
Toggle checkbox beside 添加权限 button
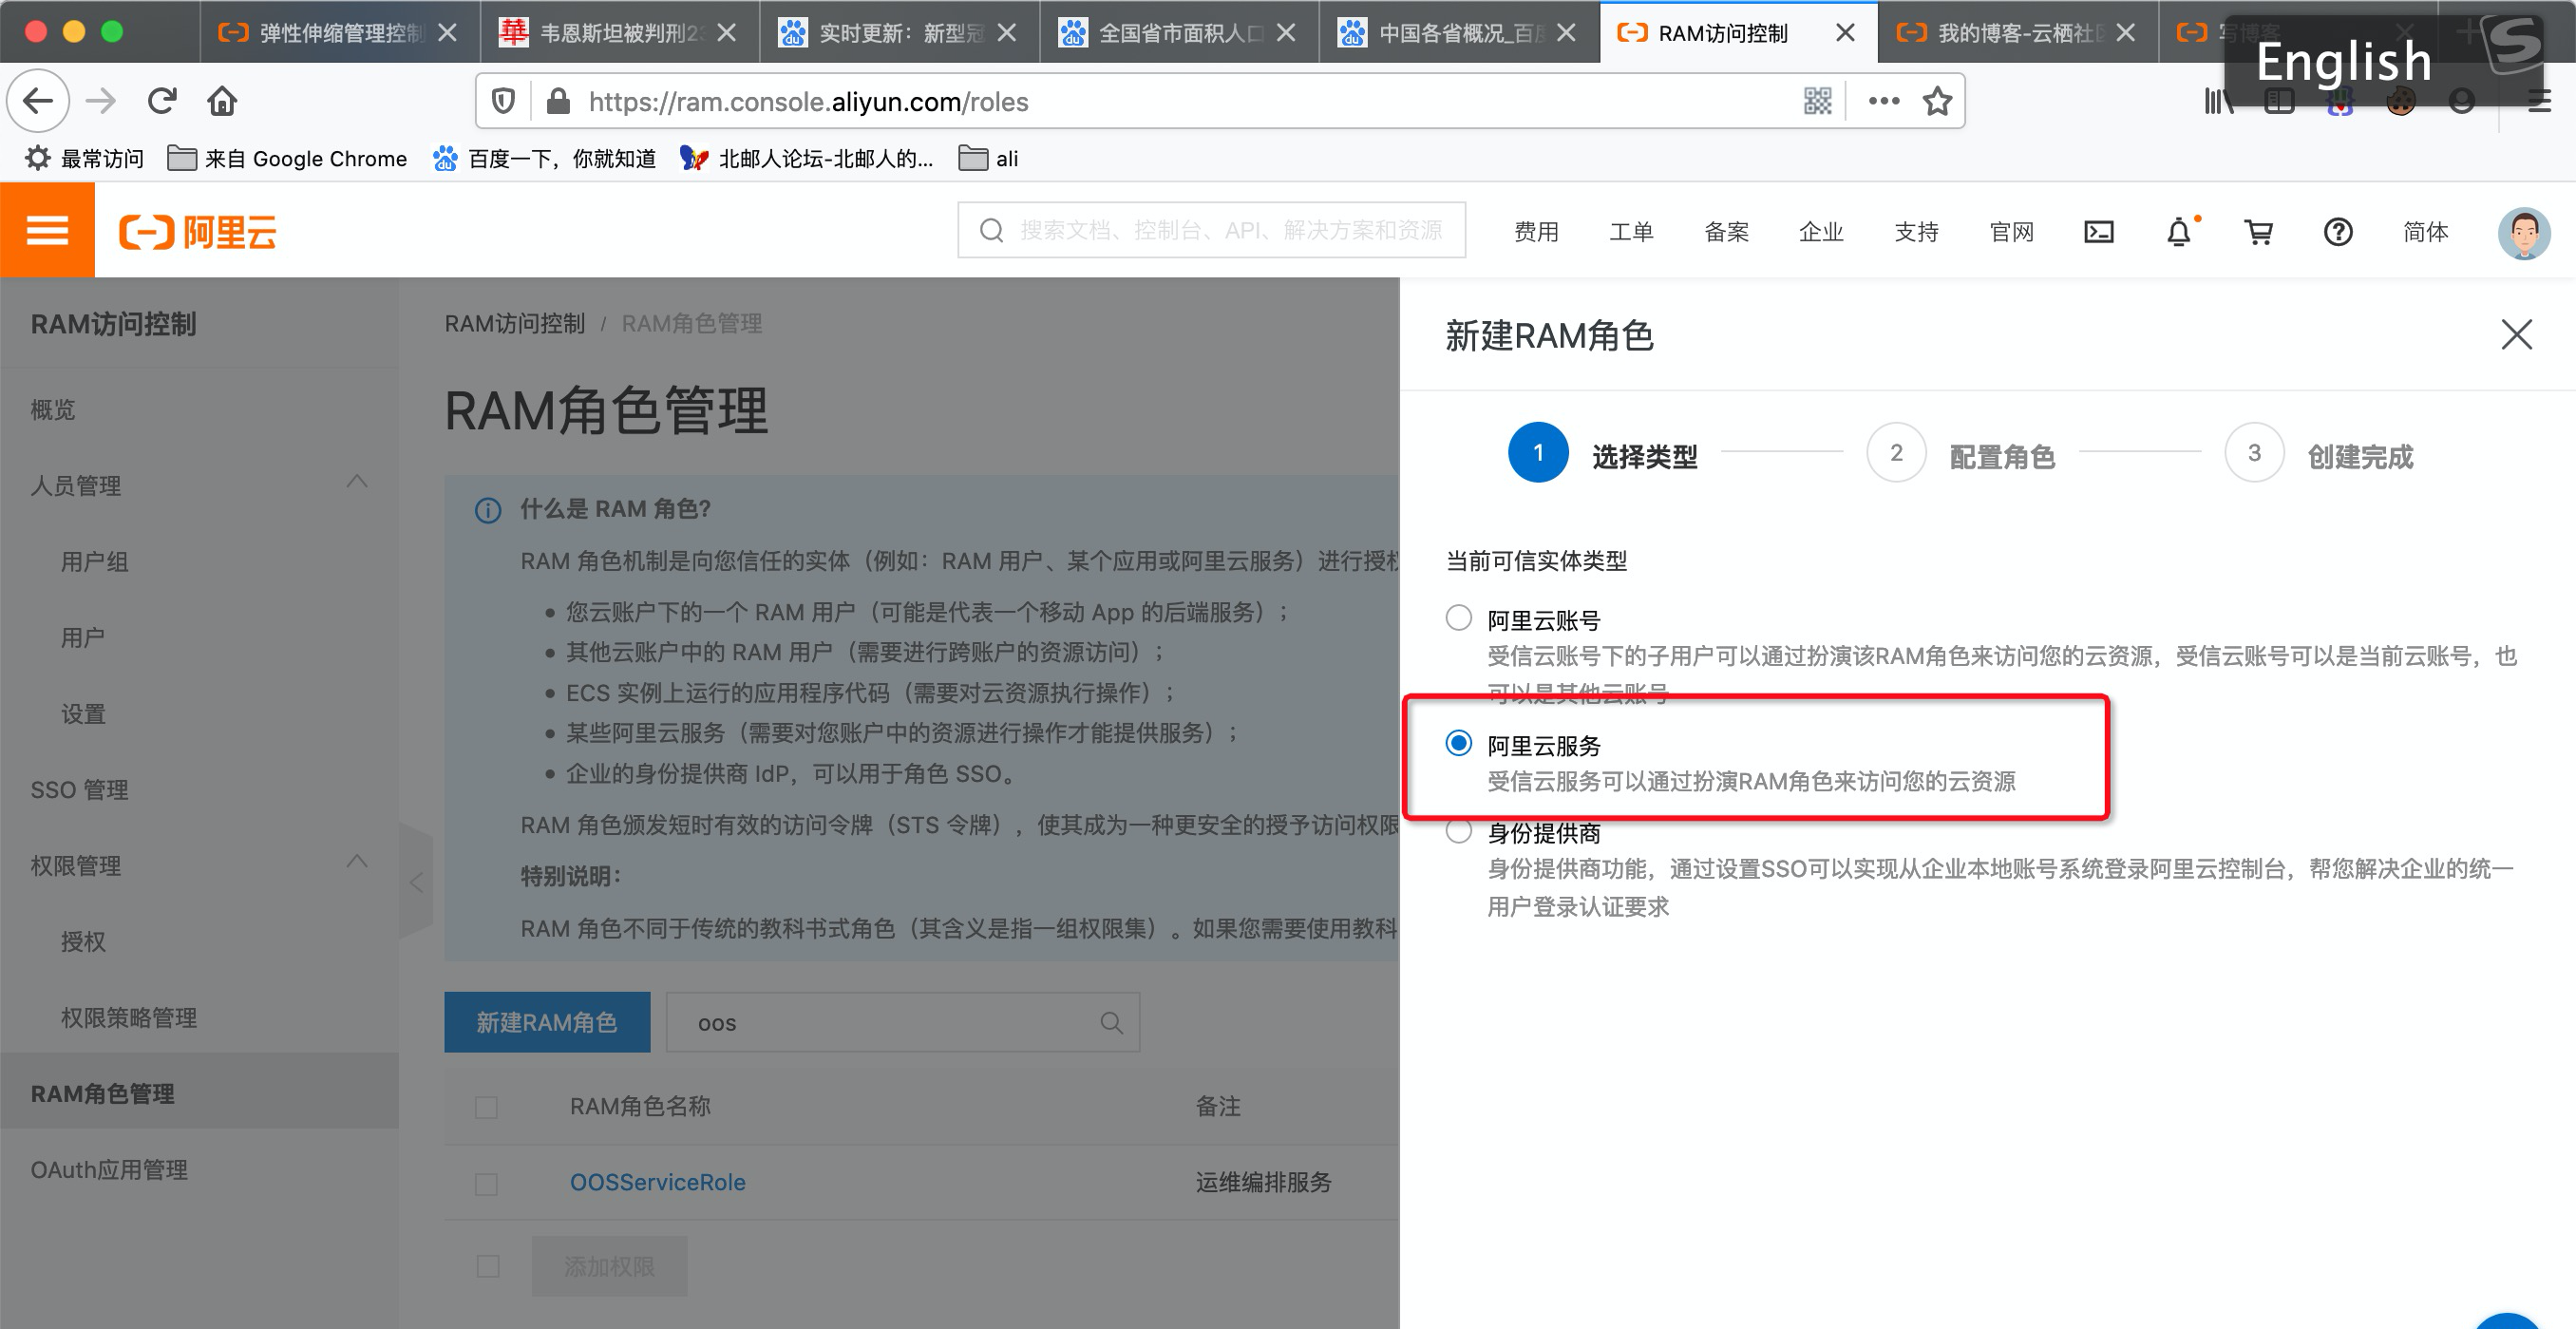pyautogui.click(x=488, y=1266)
